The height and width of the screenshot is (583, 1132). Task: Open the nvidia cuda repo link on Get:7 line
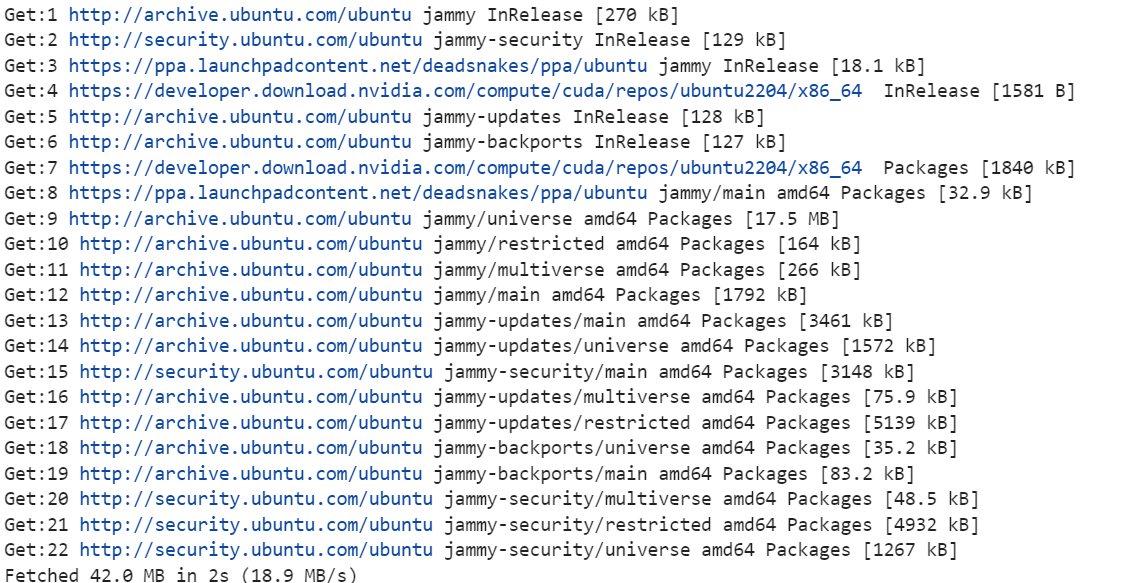click(465, 167)
